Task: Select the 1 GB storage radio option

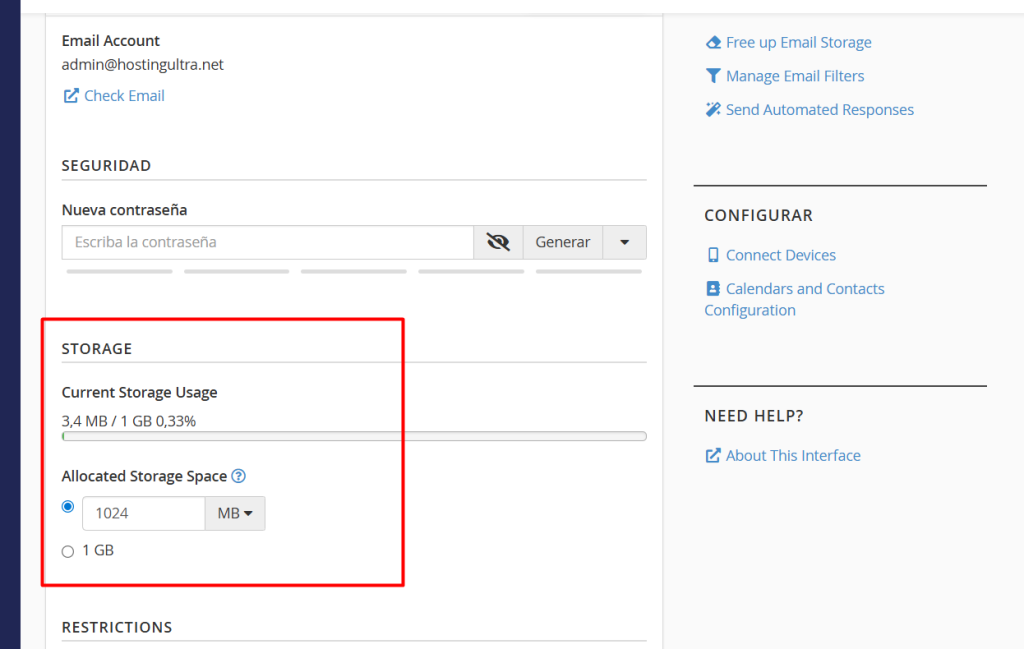Action: coord(68,551)
